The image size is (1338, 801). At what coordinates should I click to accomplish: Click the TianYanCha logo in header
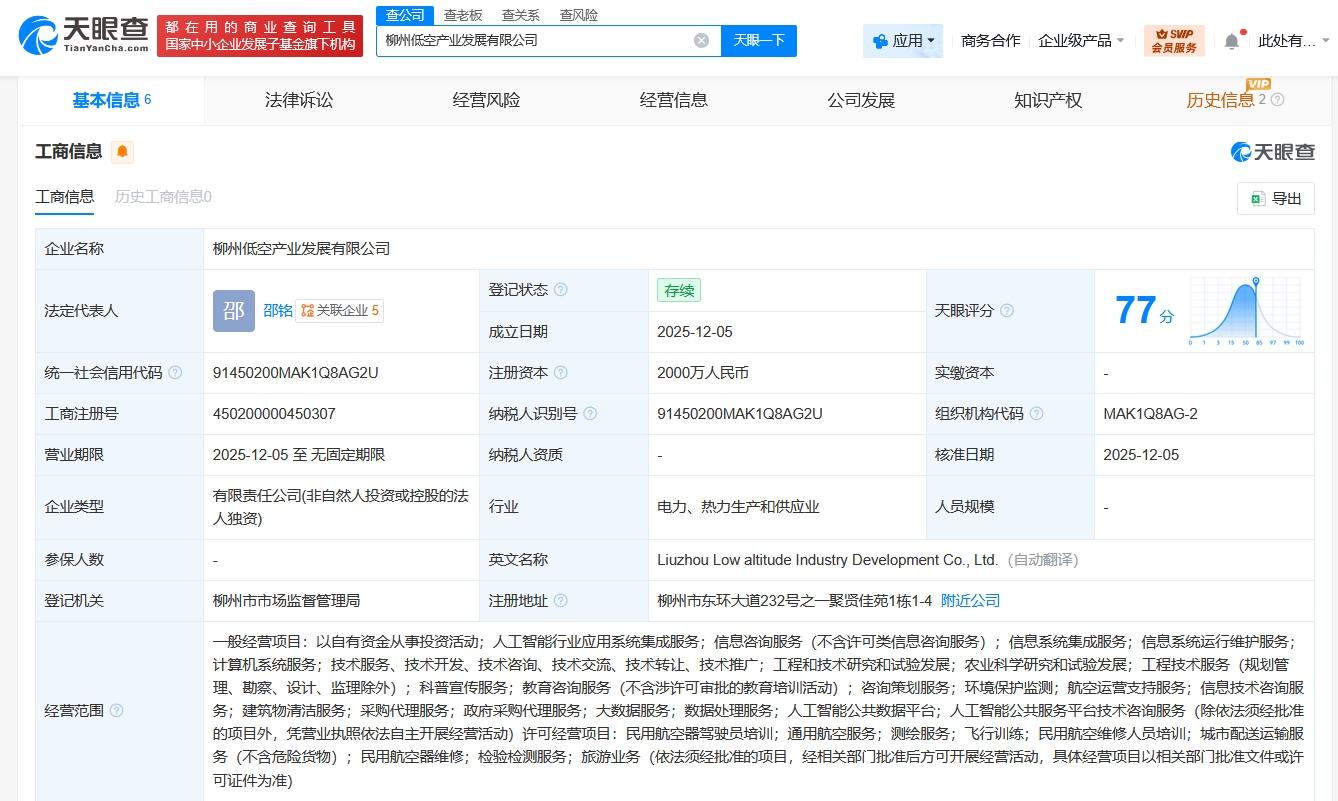pos(82,37)
